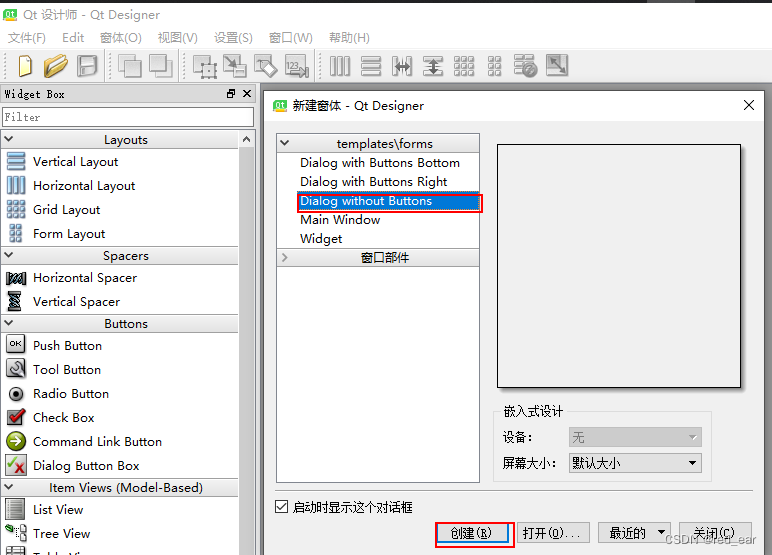Select Widget template

[321, 239]
